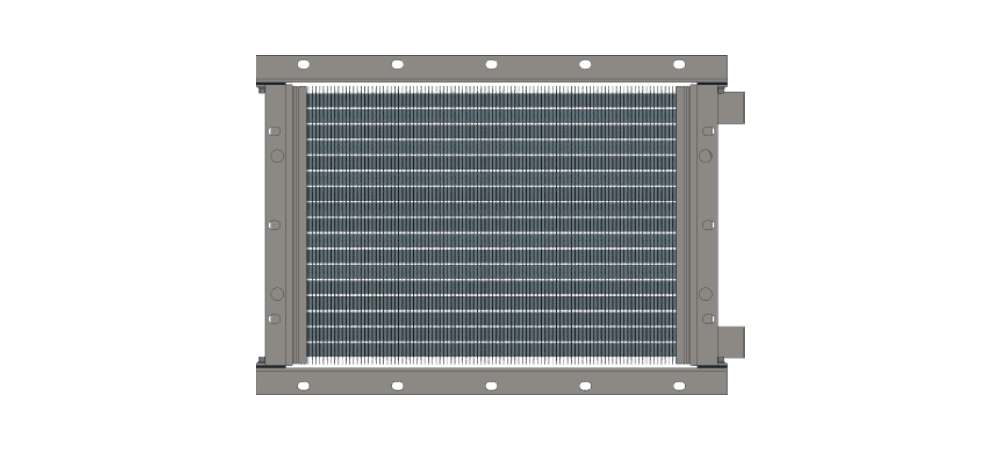Image resolution: width=1000 pixels, height=450 pixels.
Task: Click the second hole from left on top flange
Action: 397,64
